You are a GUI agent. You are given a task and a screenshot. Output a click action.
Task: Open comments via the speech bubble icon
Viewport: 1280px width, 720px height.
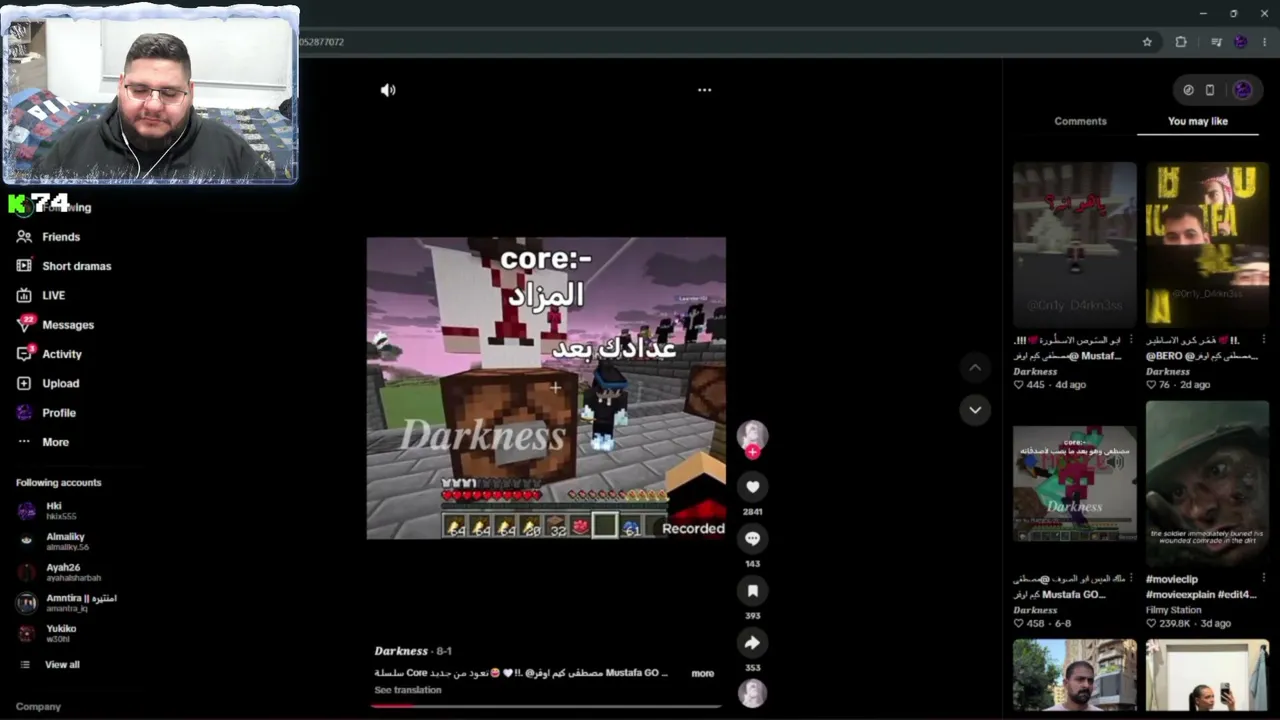tap(752, 539)
